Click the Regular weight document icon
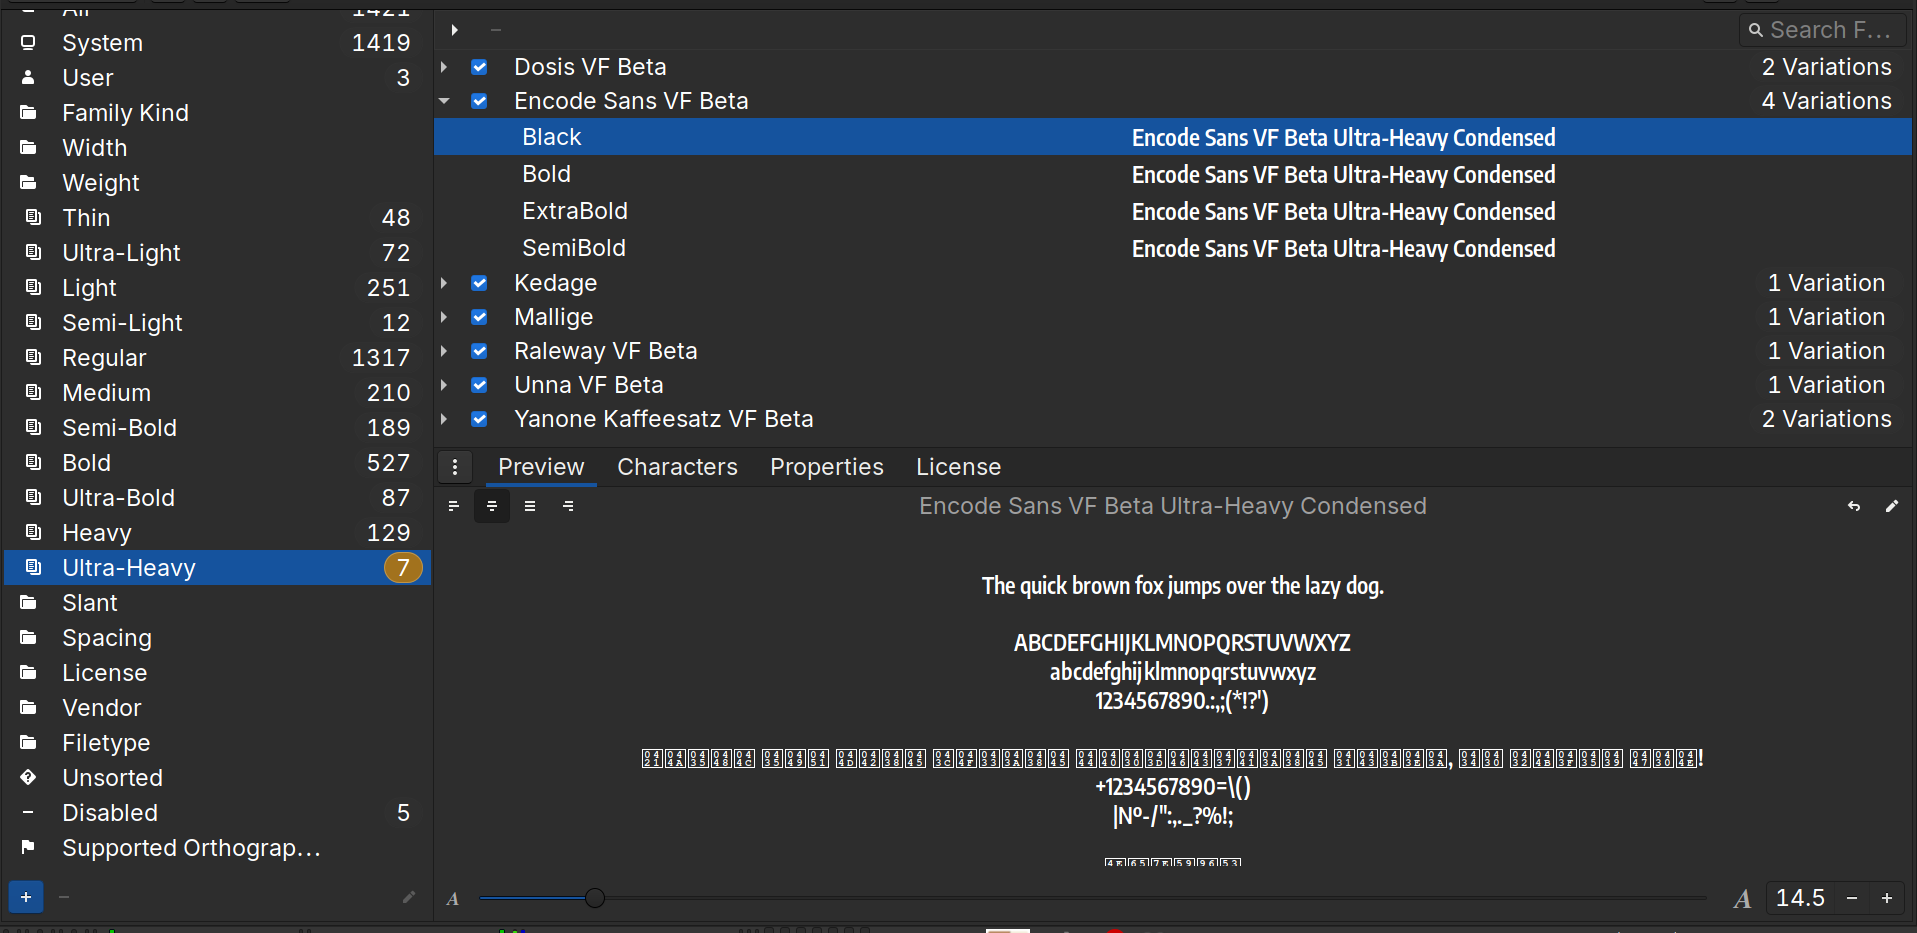 [34, 358]
